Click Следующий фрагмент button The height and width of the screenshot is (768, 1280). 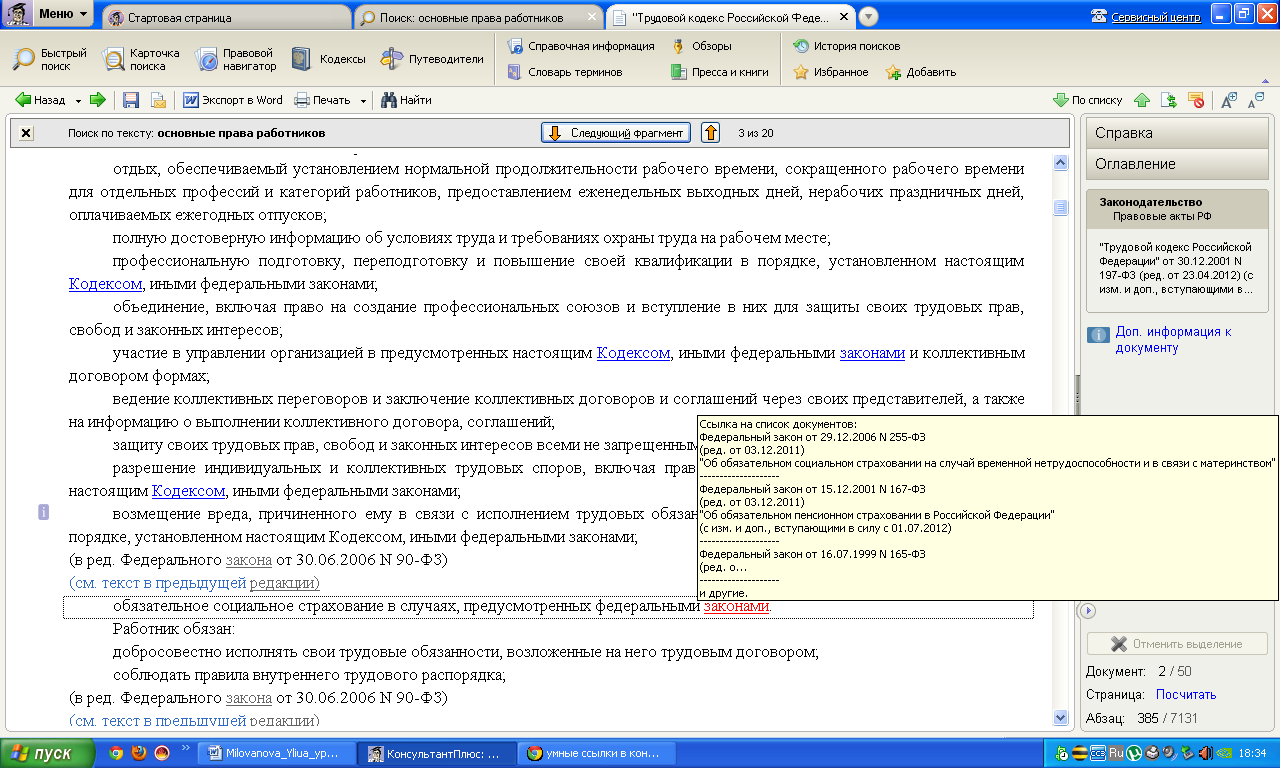click(616, 133)
